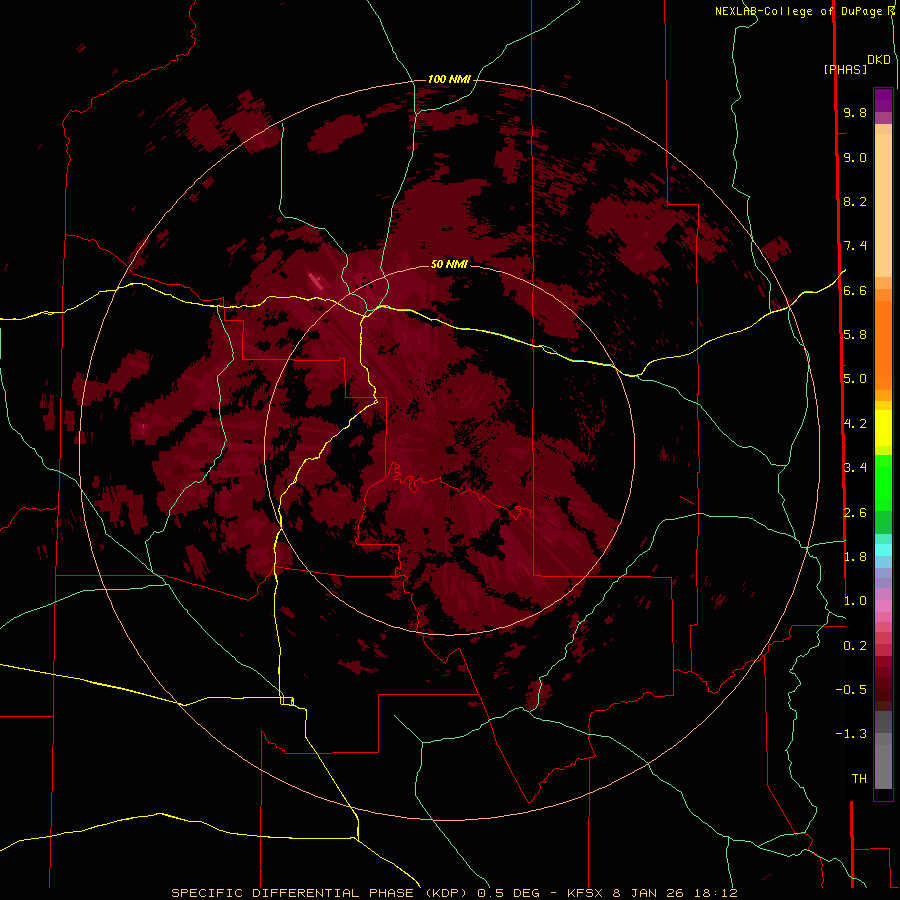Click the 1.0 scale value
The image size is (900, 900).
[855, 601]
